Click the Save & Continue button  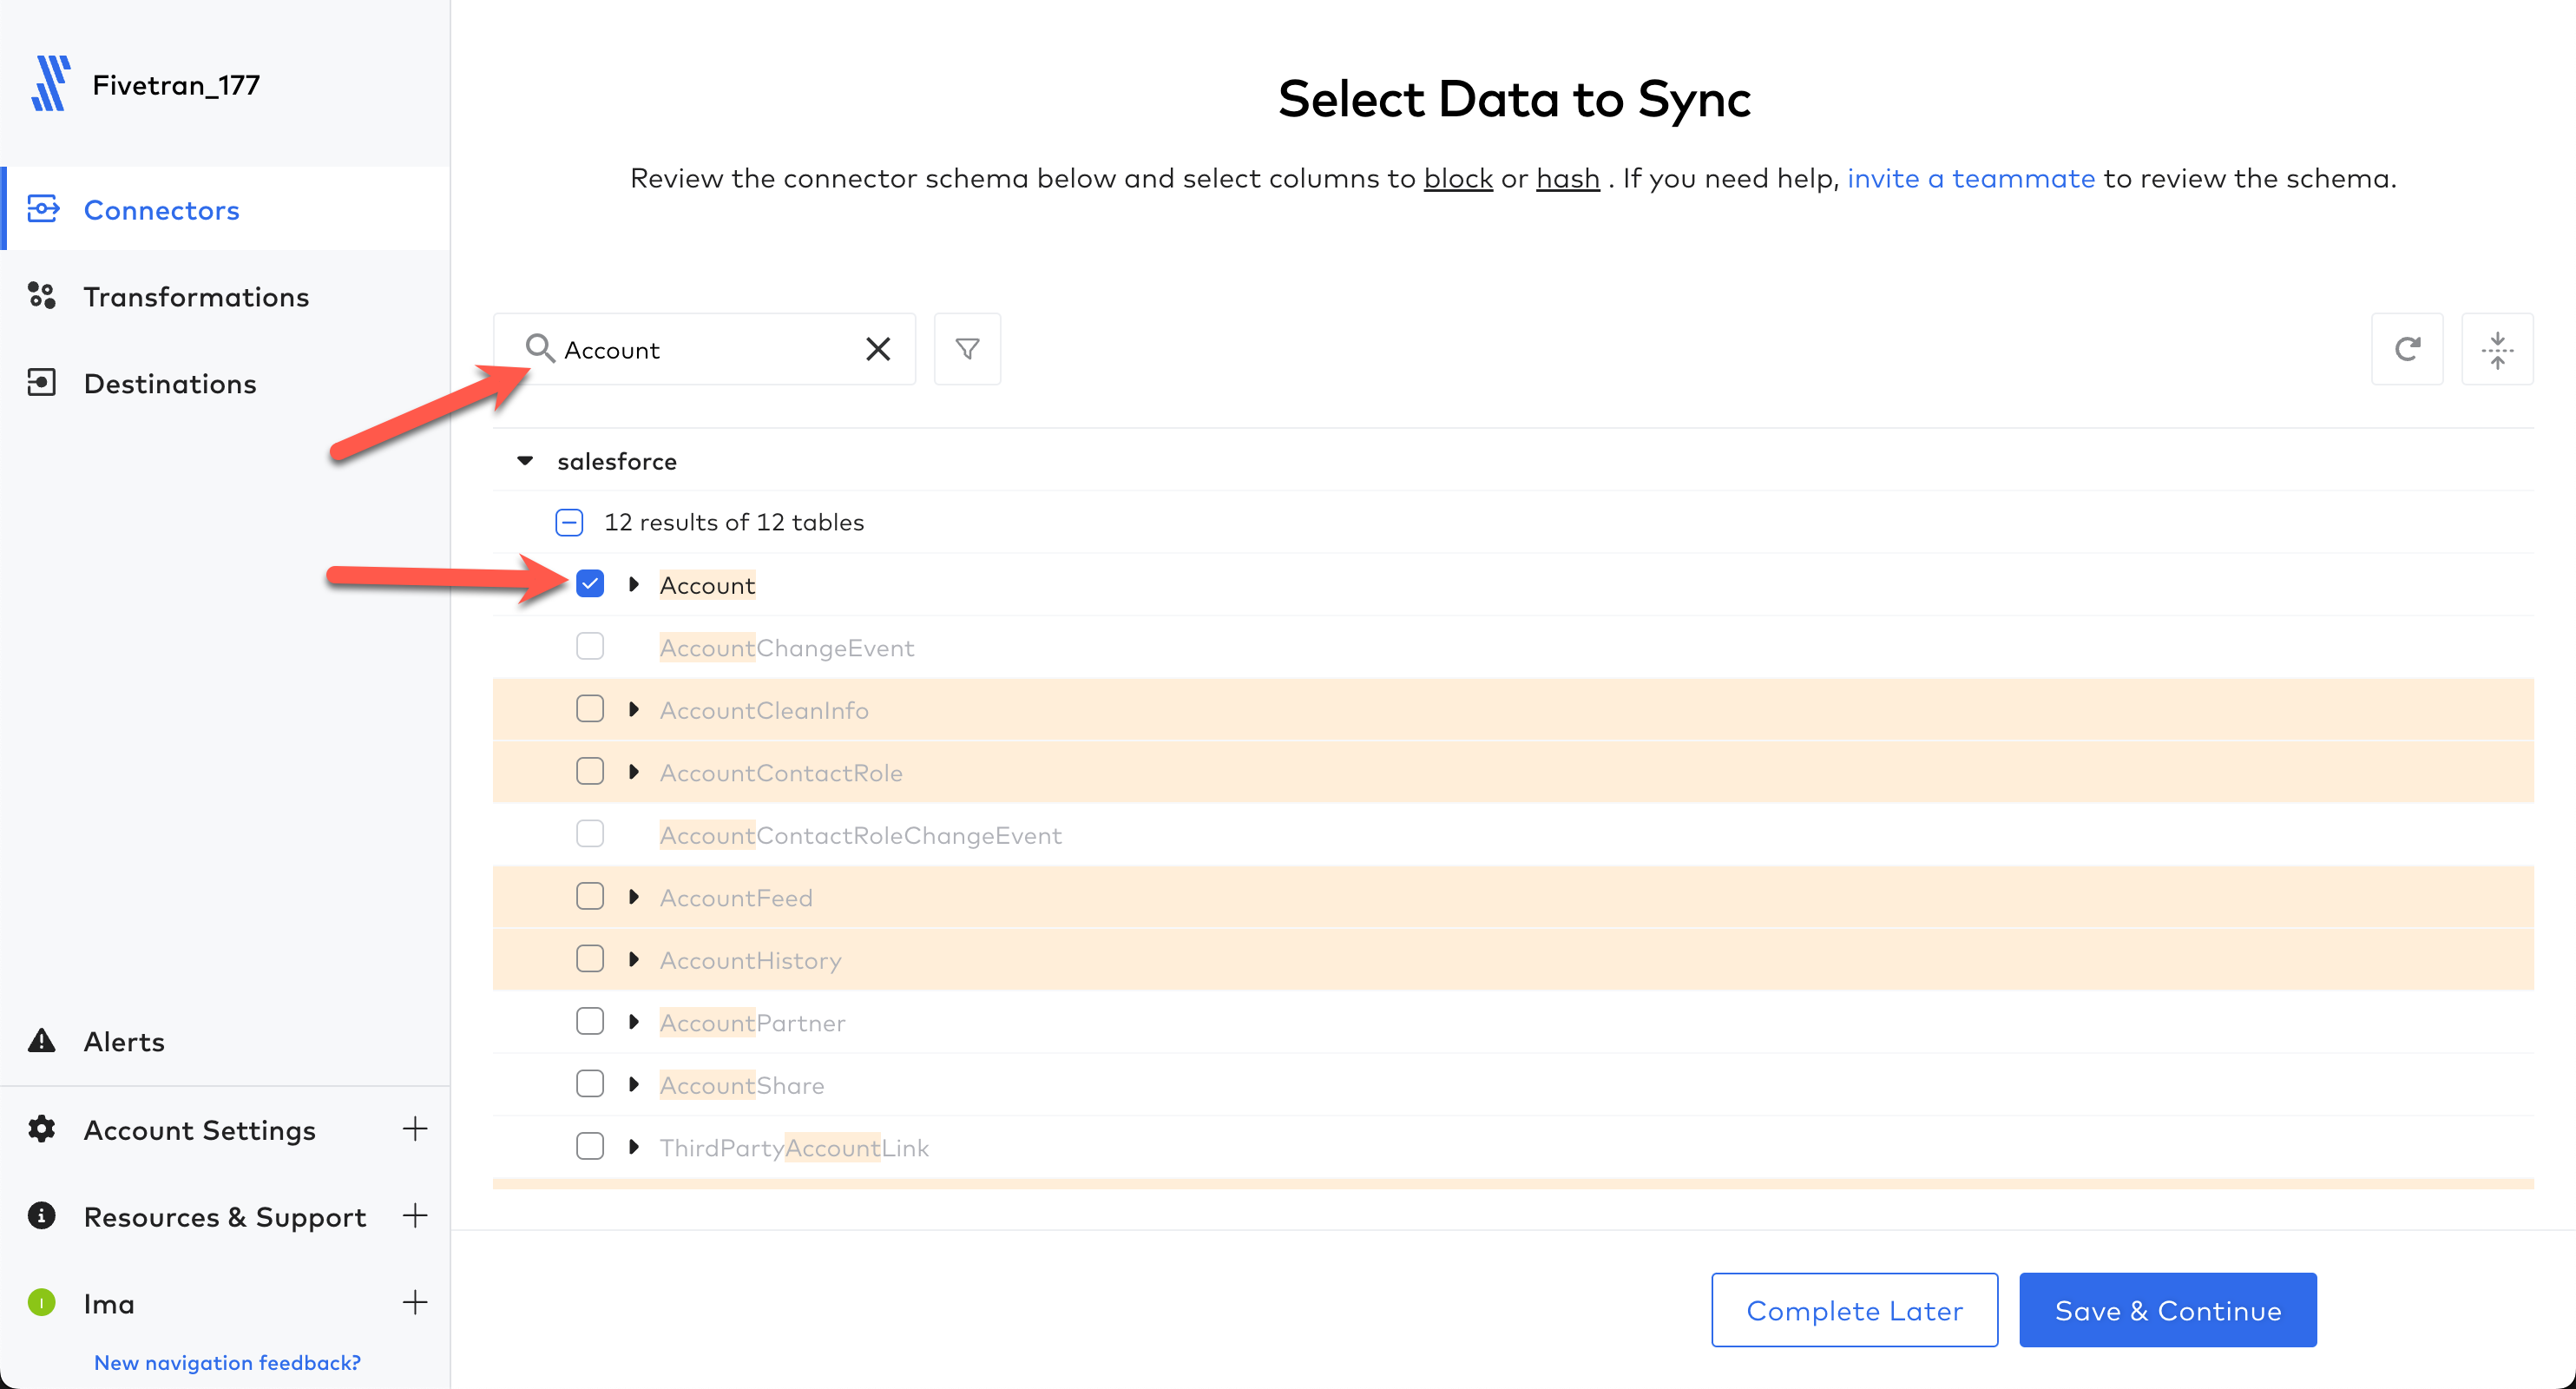(x=2167, y=1310)
